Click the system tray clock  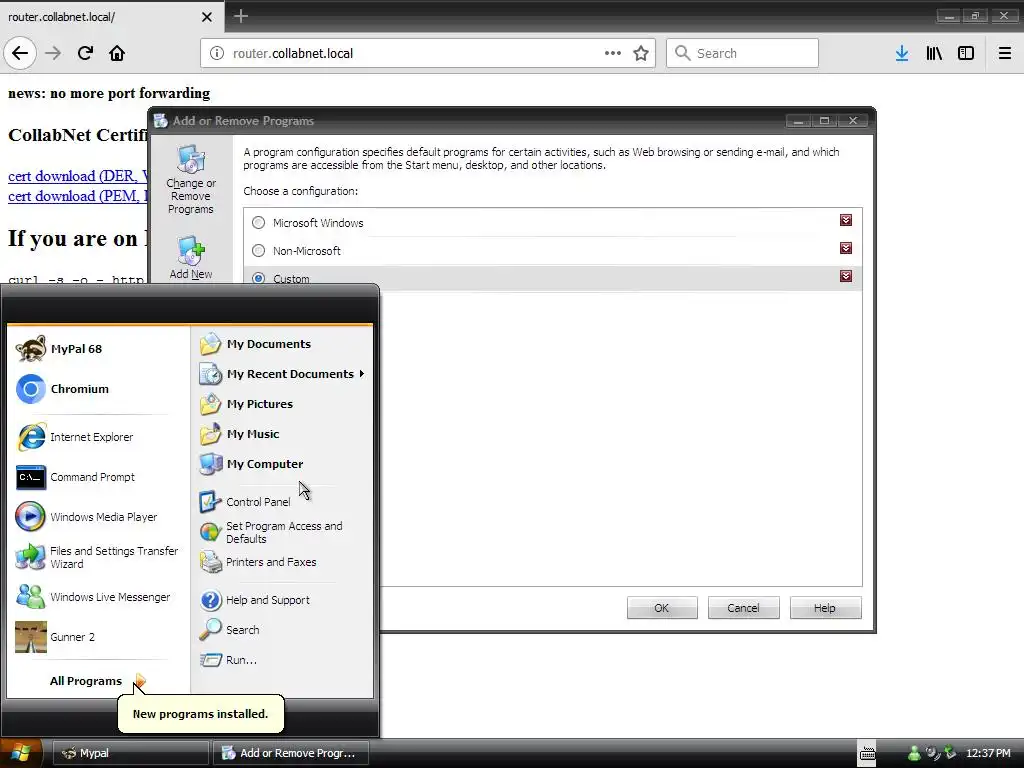pos(988,753)
